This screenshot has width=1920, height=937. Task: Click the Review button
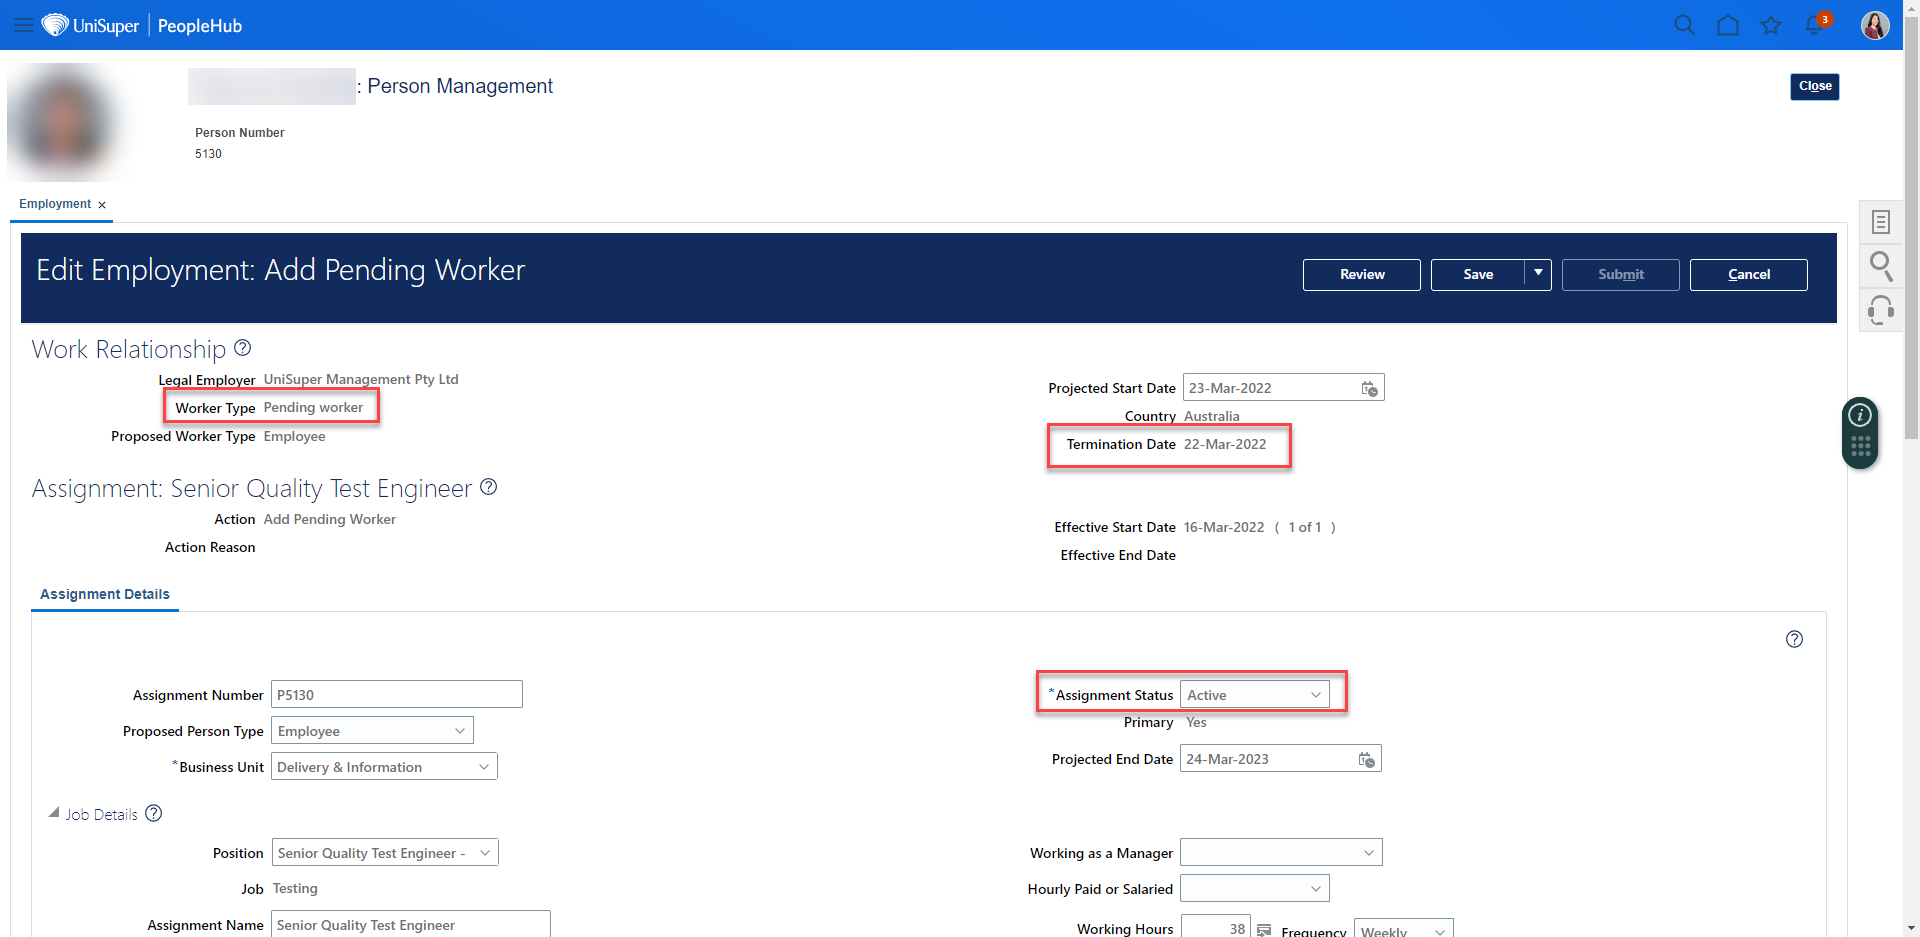1361,274
